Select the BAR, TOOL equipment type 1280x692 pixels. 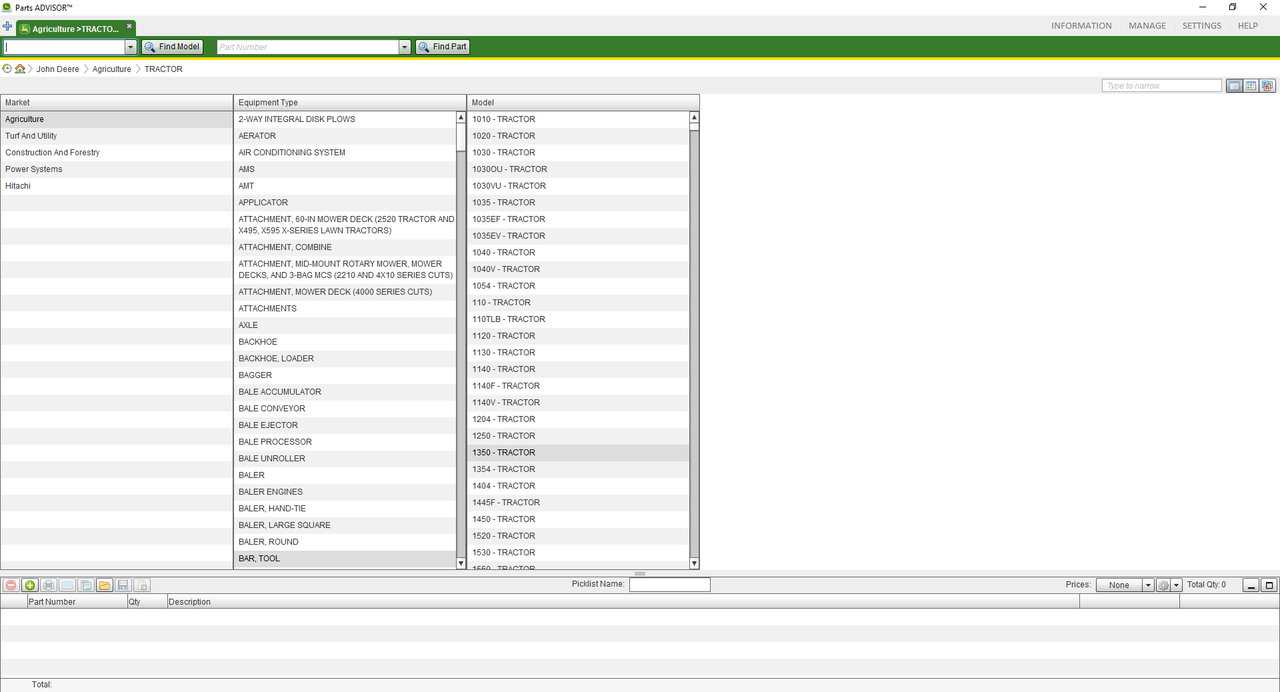click(x=345, y=558)
